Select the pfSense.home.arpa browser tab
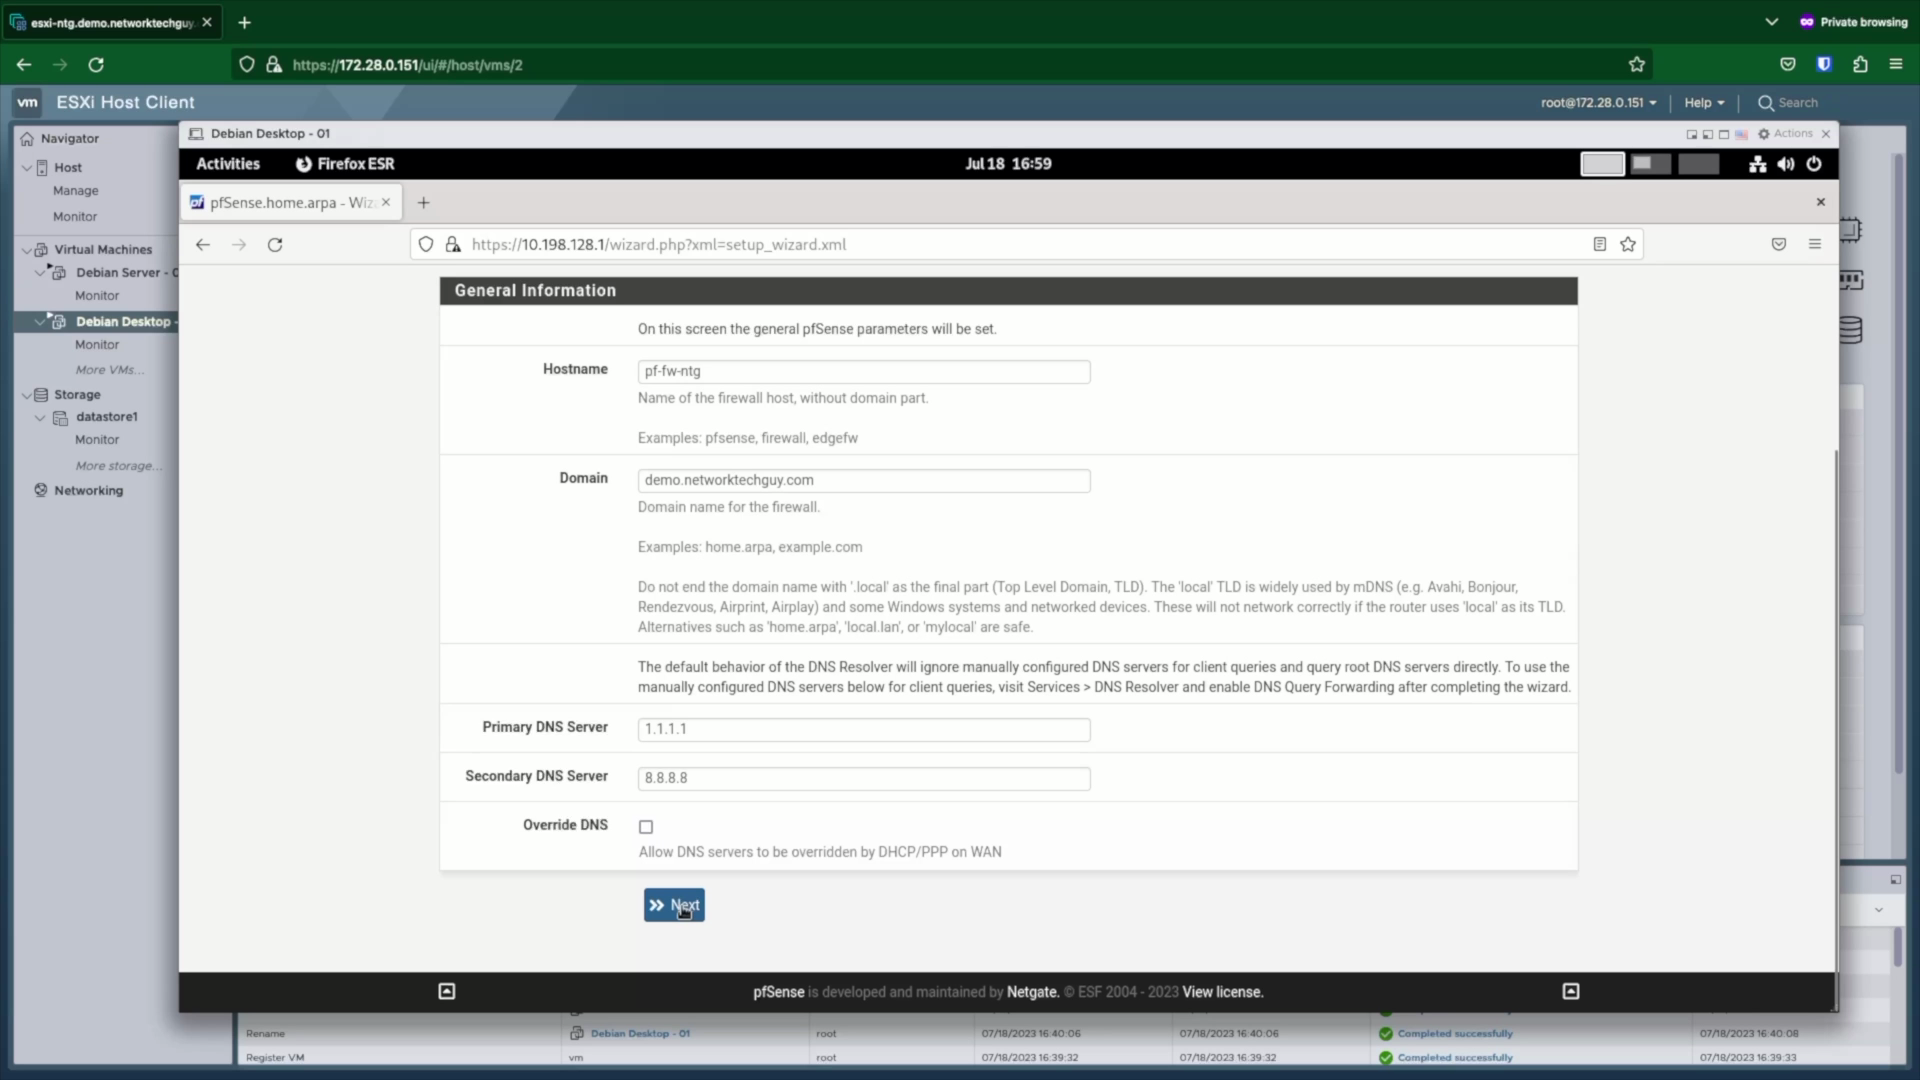 (x=291, y=202)
